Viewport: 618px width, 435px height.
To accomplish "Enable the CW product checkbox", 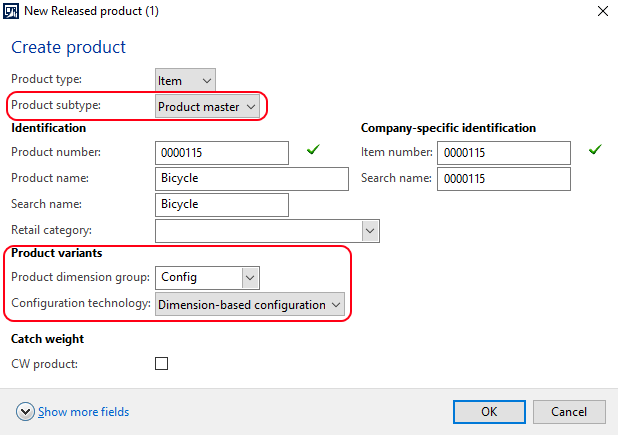I will [162, 363].
